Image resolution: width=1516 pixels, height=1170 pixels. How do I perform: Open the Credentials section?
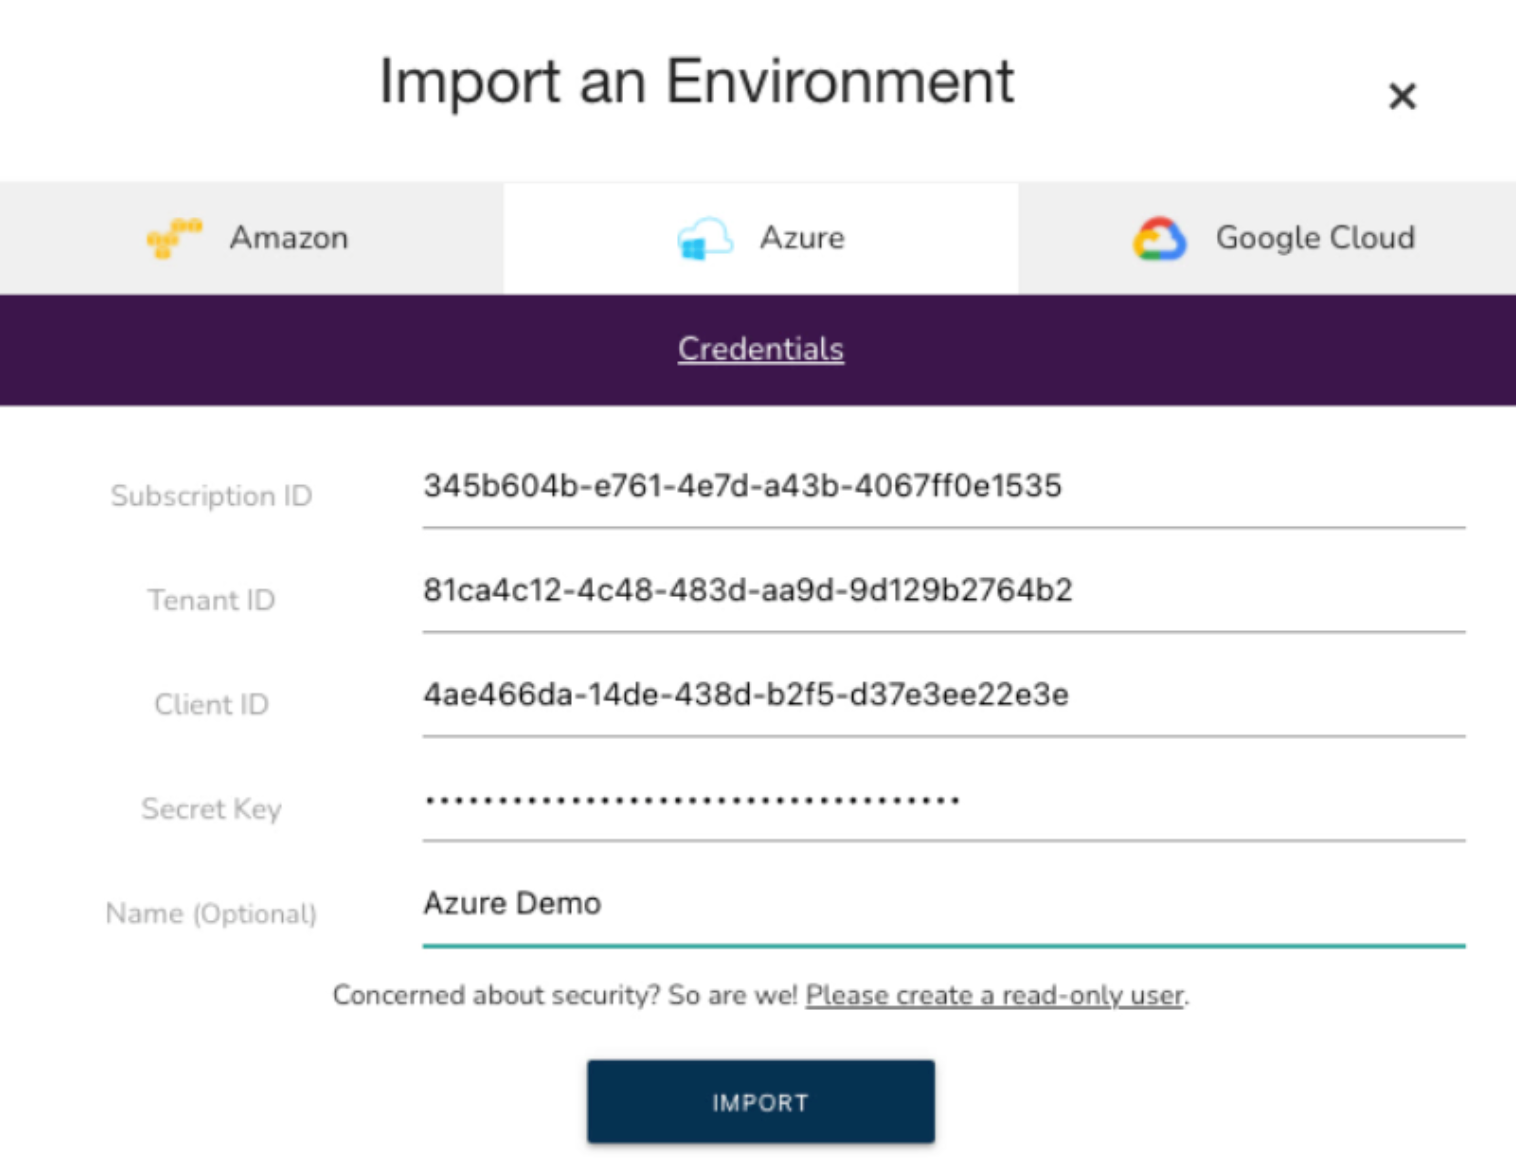760,349
